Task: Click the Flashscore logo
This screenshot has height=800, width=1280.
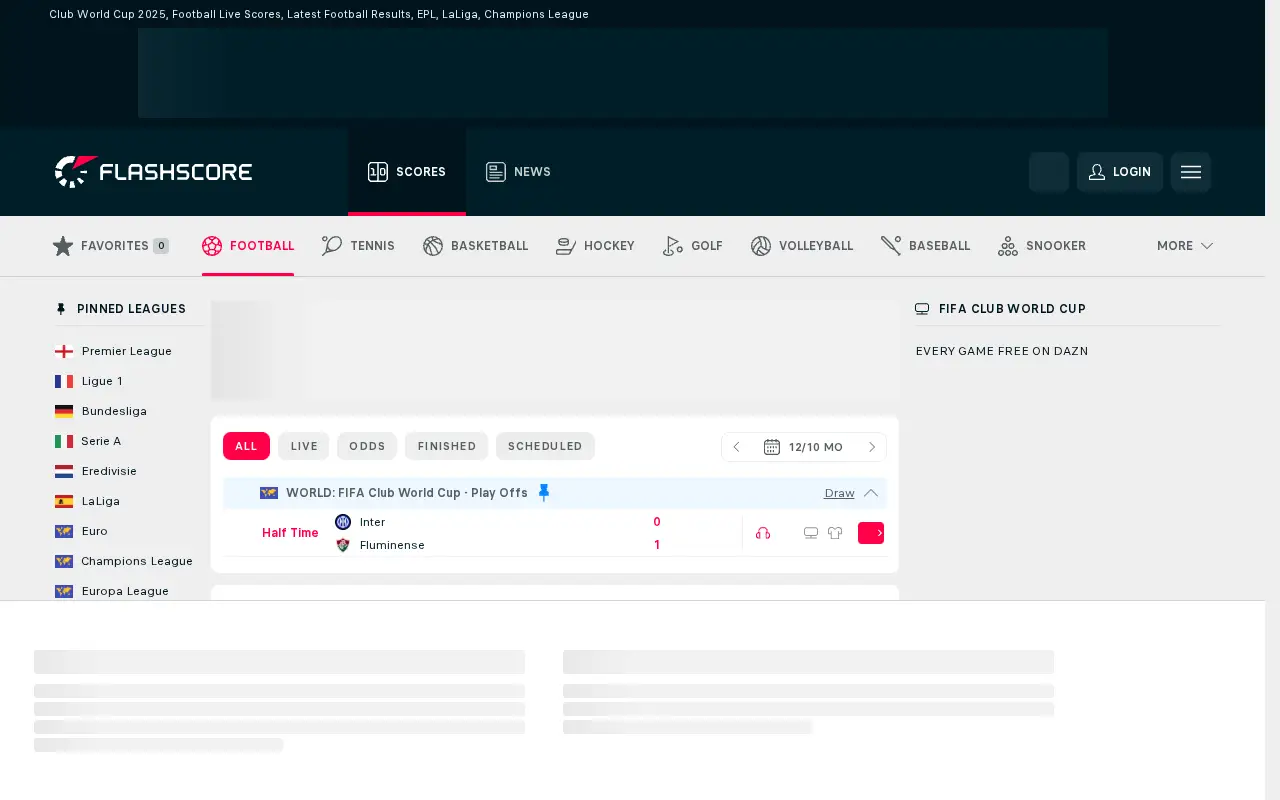Action: tap(153, 172)
